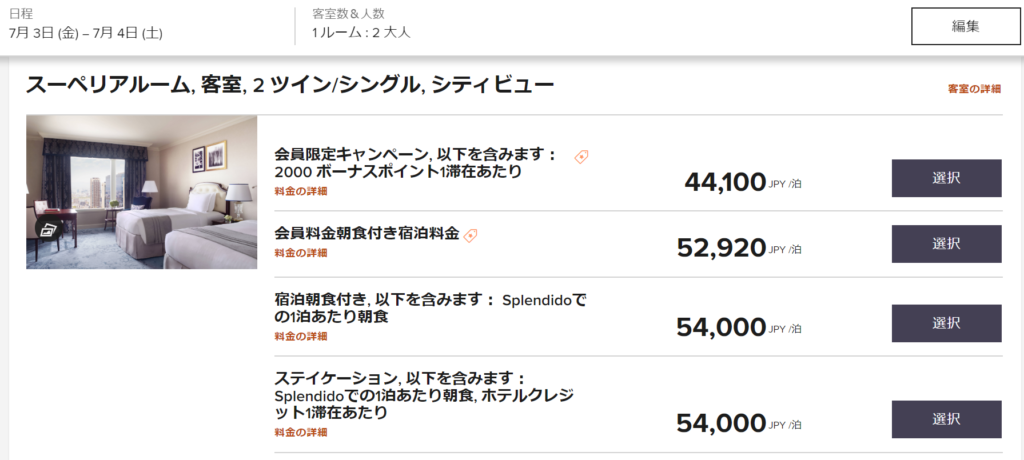The image size is (1024, 460).
Task: Click the tag icon beside 会員限定キャンペーン
Action: 581,156
